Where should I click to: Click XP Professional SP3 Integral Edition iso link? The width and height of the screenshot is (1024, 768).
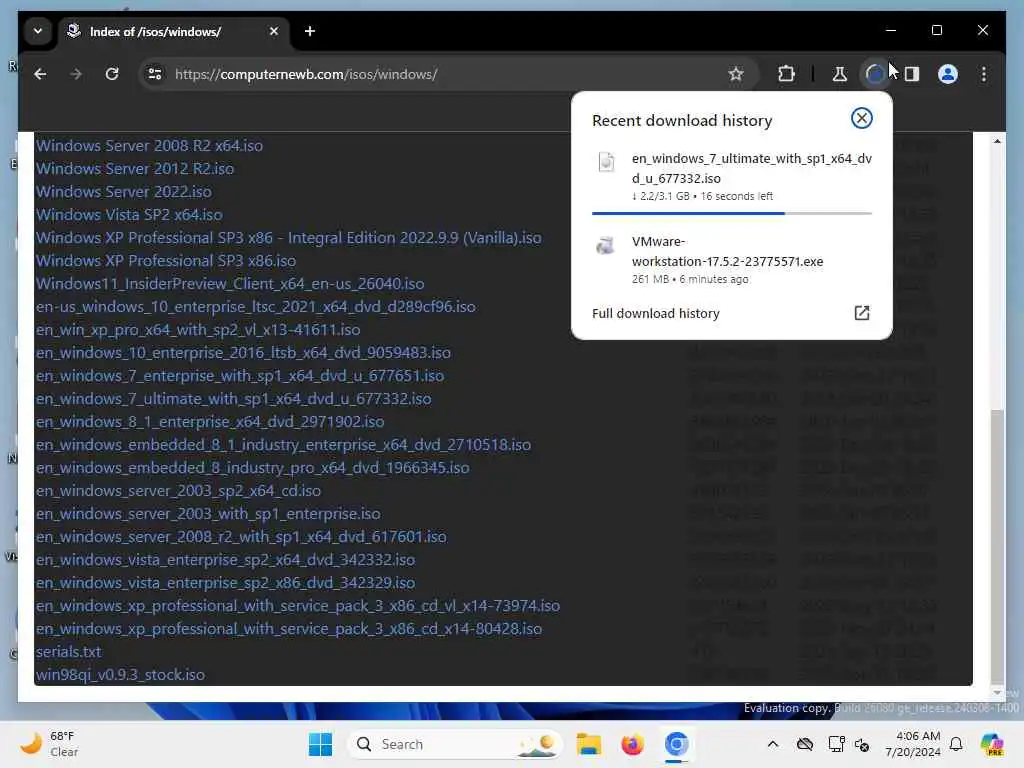click(288, 238)
